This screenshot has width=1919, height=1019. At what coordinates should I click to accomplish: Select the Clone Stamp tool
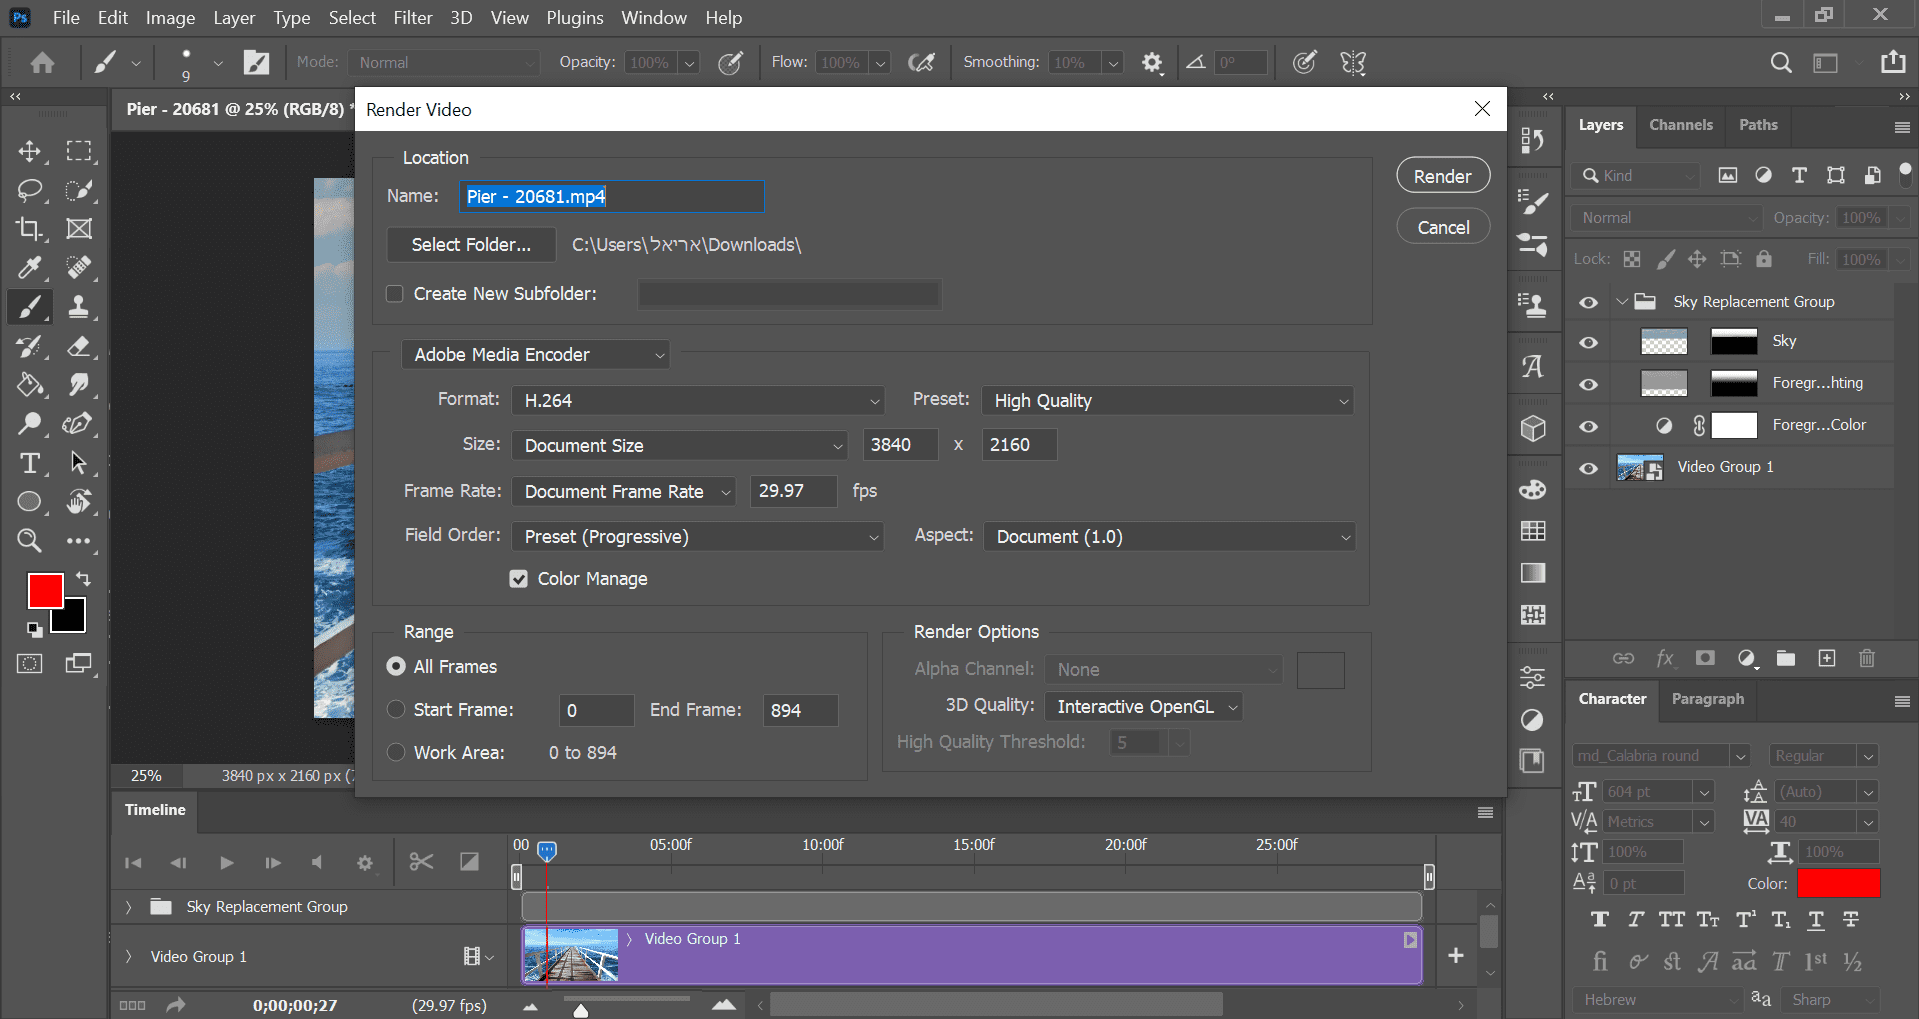pos(78,307)
